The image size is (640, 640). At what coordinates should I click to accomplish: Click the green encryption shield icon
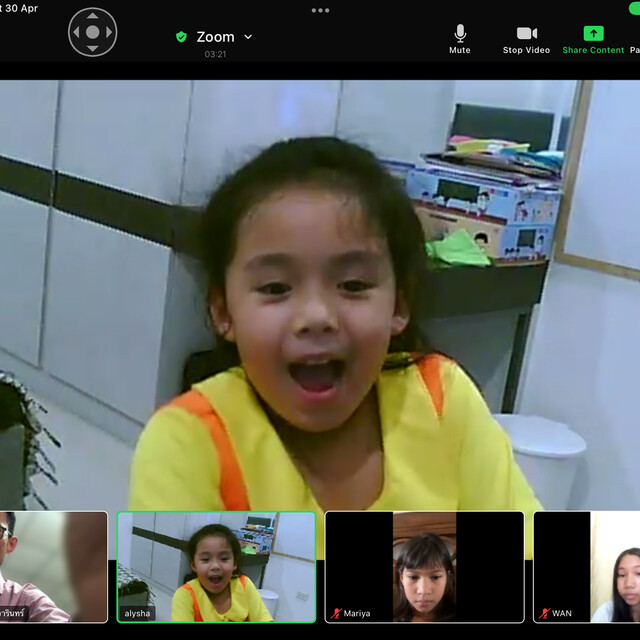[x=181, y=37]
